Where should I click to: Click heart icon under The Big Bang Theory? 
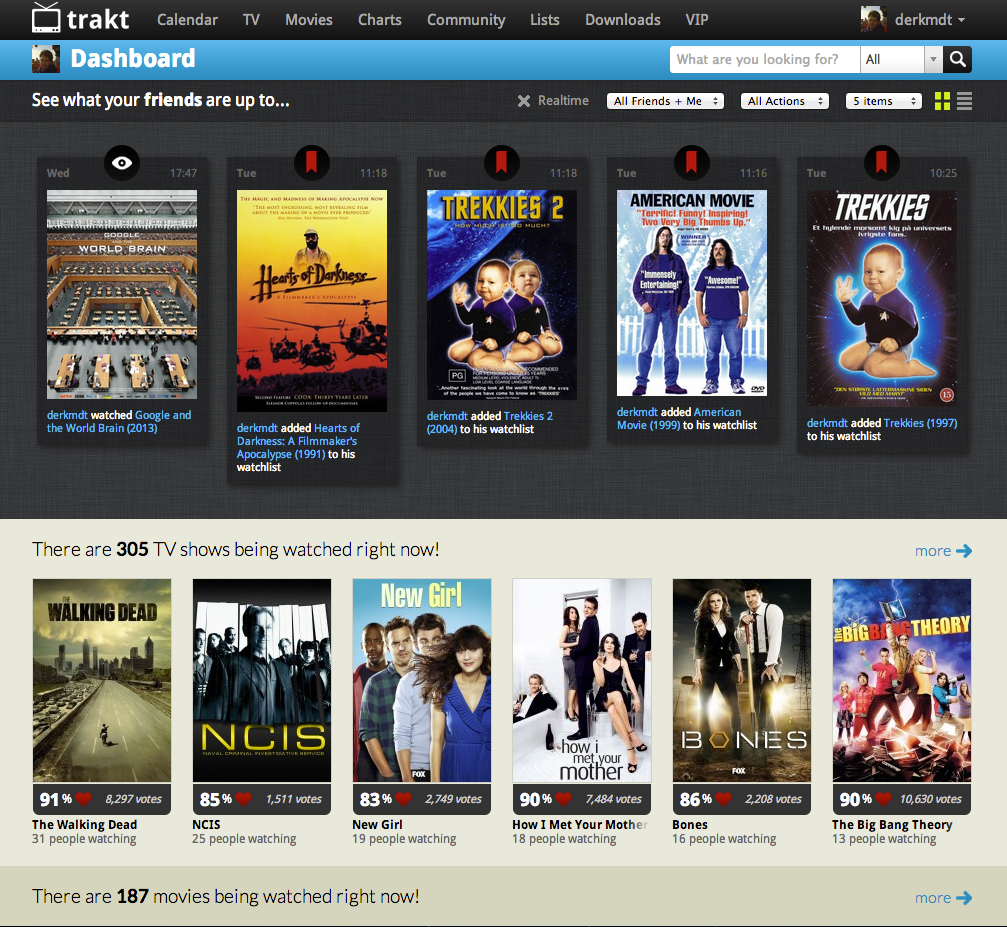[x=884, y=799]
